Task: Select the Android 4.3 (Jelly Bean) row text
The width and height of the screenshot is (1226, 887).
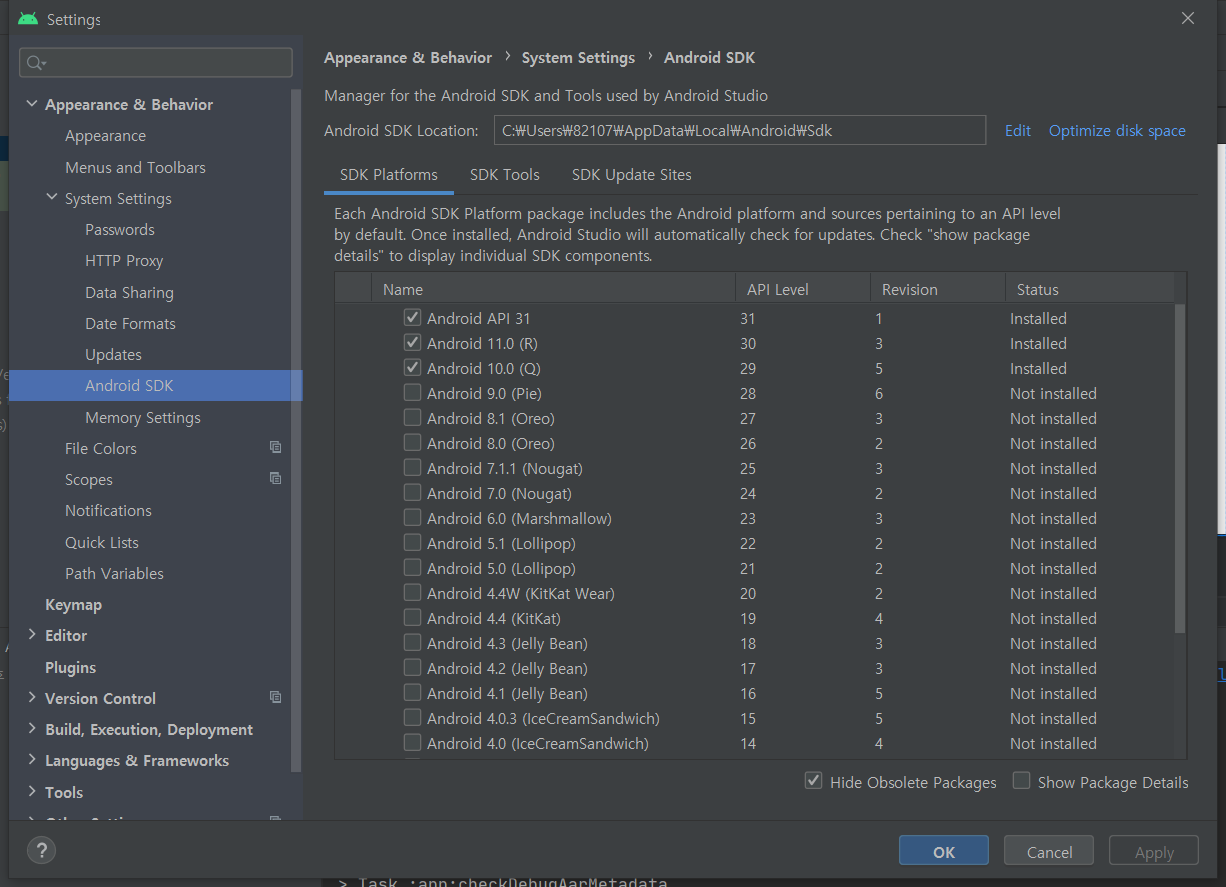Action: click(507, 643)
